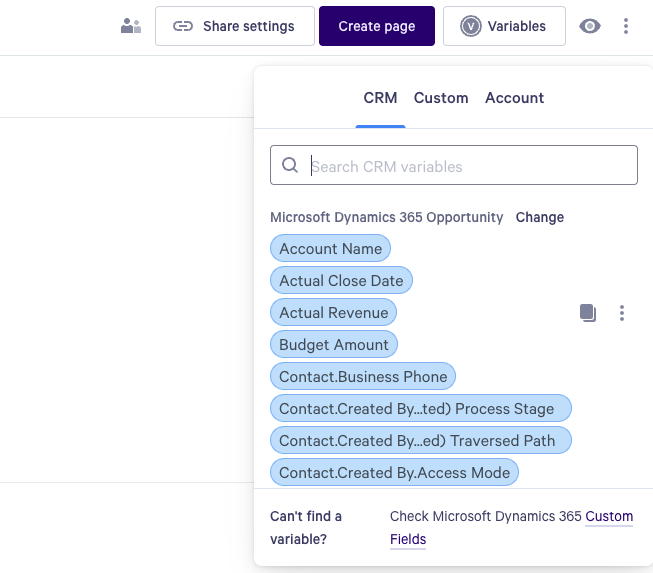
Task: Focus the Search CRM variables field
Action: (x=454, y=165)
